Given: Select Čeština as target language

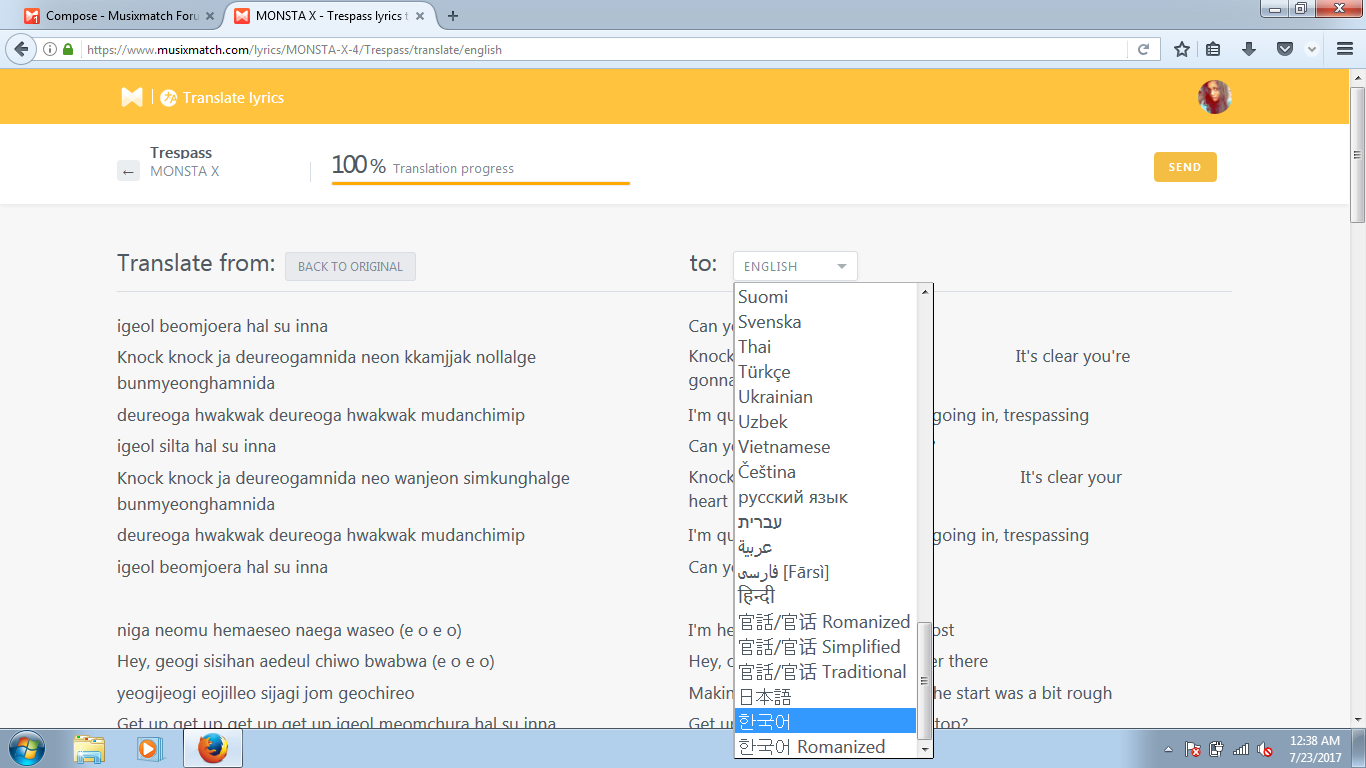Looking at the screenshot, I should tap(826, 472).
